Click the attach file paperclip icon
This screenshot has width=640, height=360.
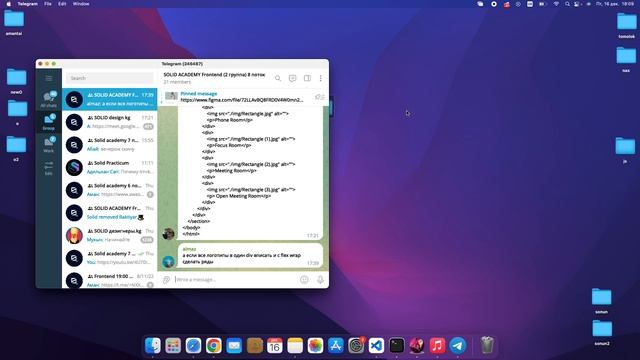(x=166, y=280)
